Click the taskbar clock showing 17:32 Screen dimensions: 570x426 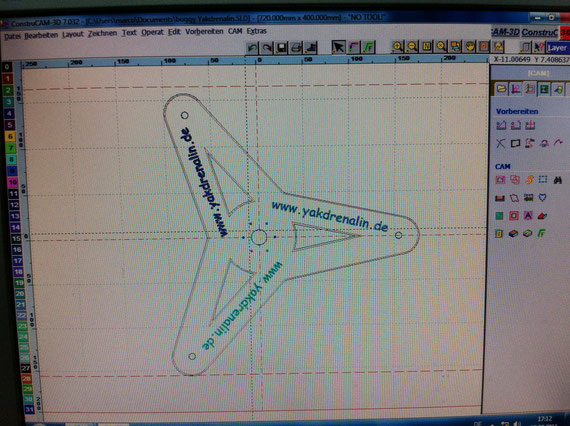point(544,419)
